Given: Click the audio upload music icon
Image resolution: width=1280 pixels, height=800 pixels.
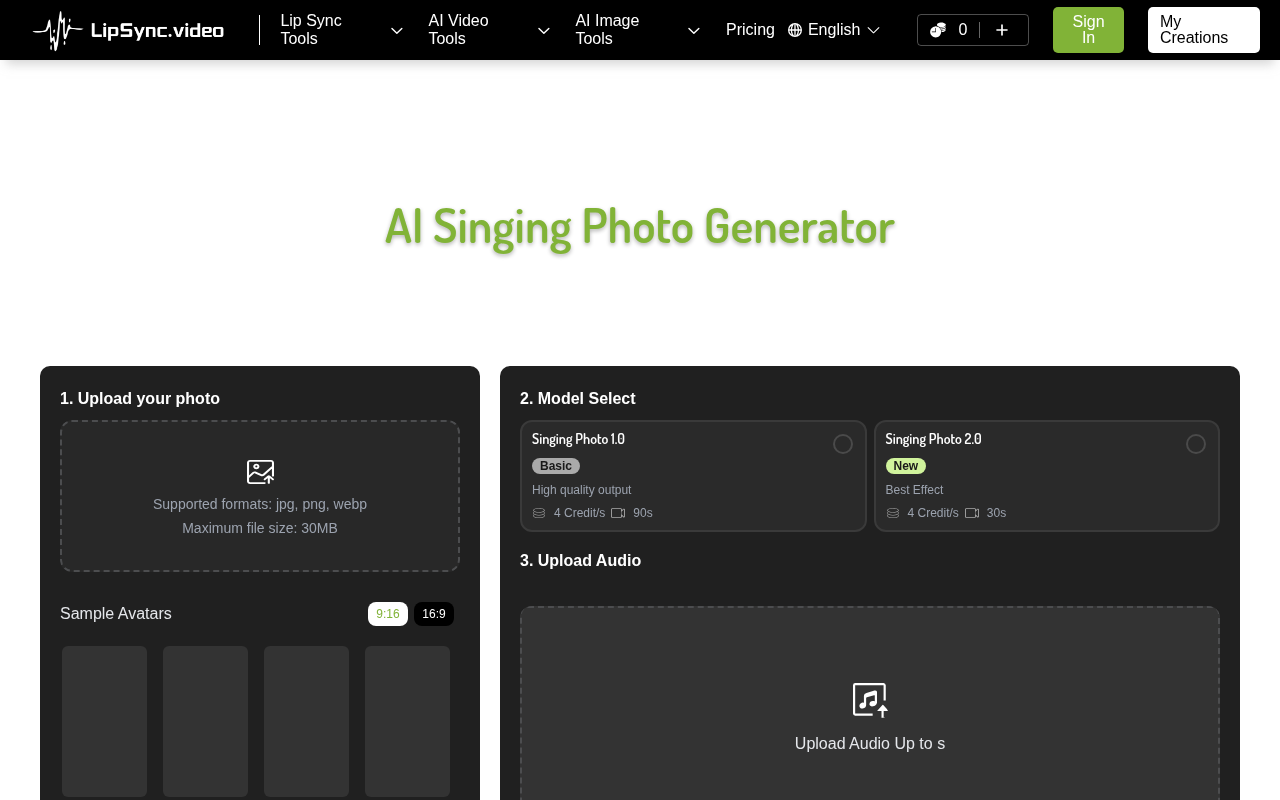Looking at the screenshot, I should click(x=869, y=700).
